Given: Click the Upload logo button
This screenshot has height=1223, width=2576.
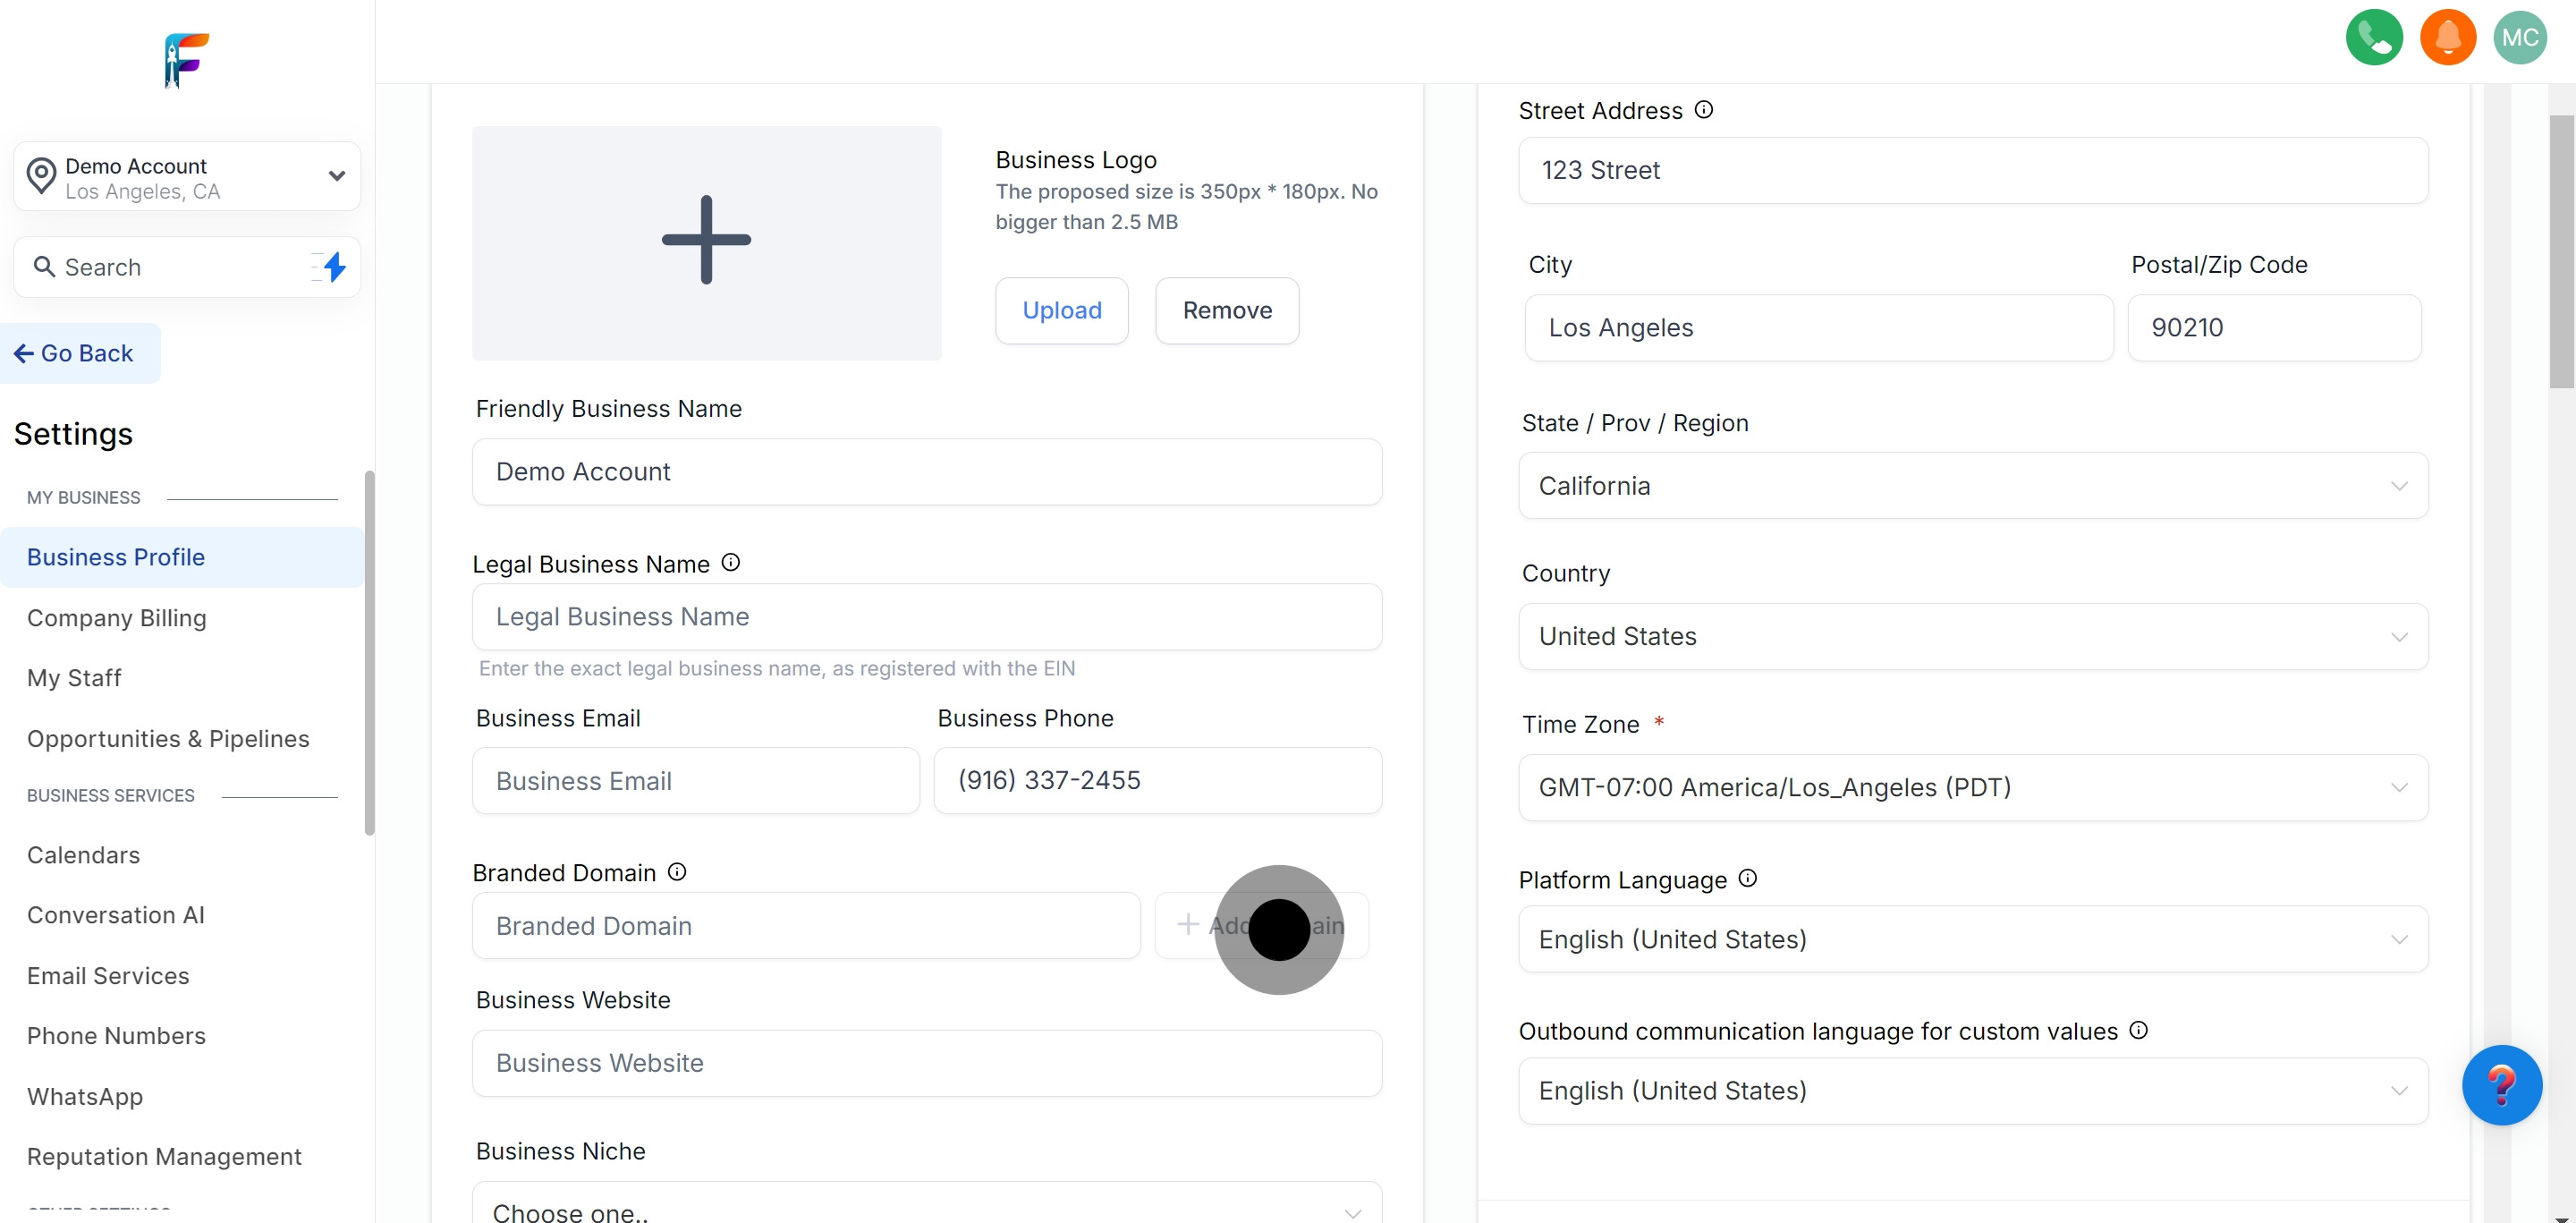Looking at the screenshot, I should tap(1061, 311).
